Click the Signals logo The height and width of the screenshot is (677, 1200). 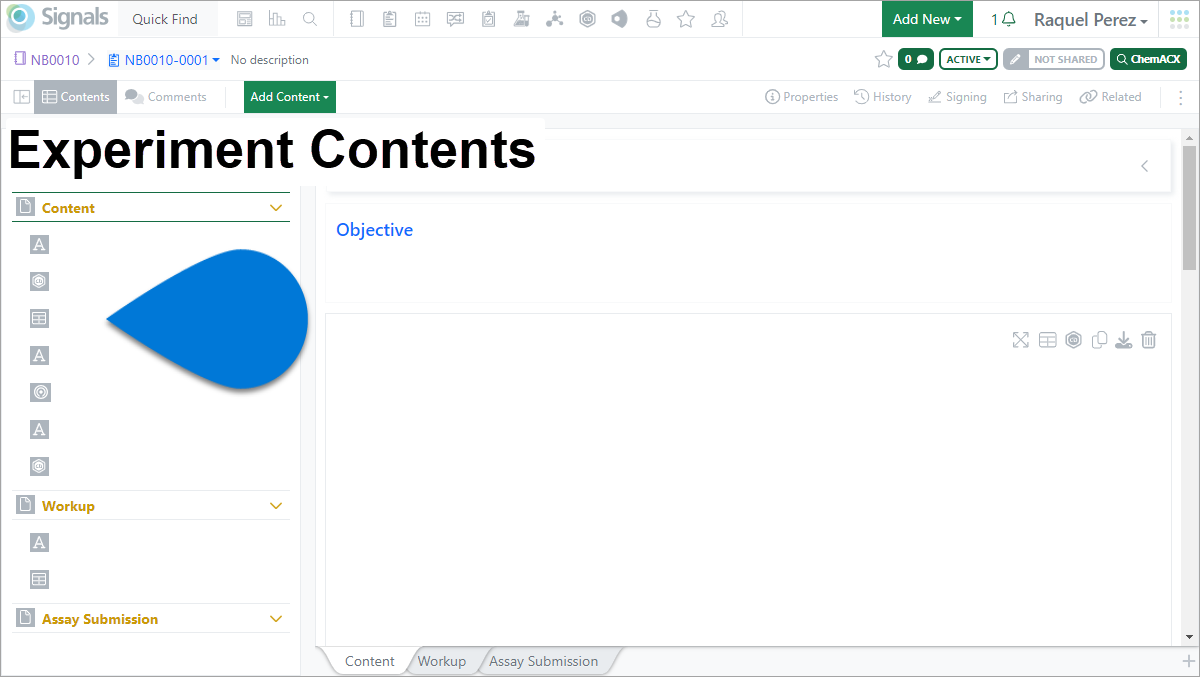(x=58, y=18)
